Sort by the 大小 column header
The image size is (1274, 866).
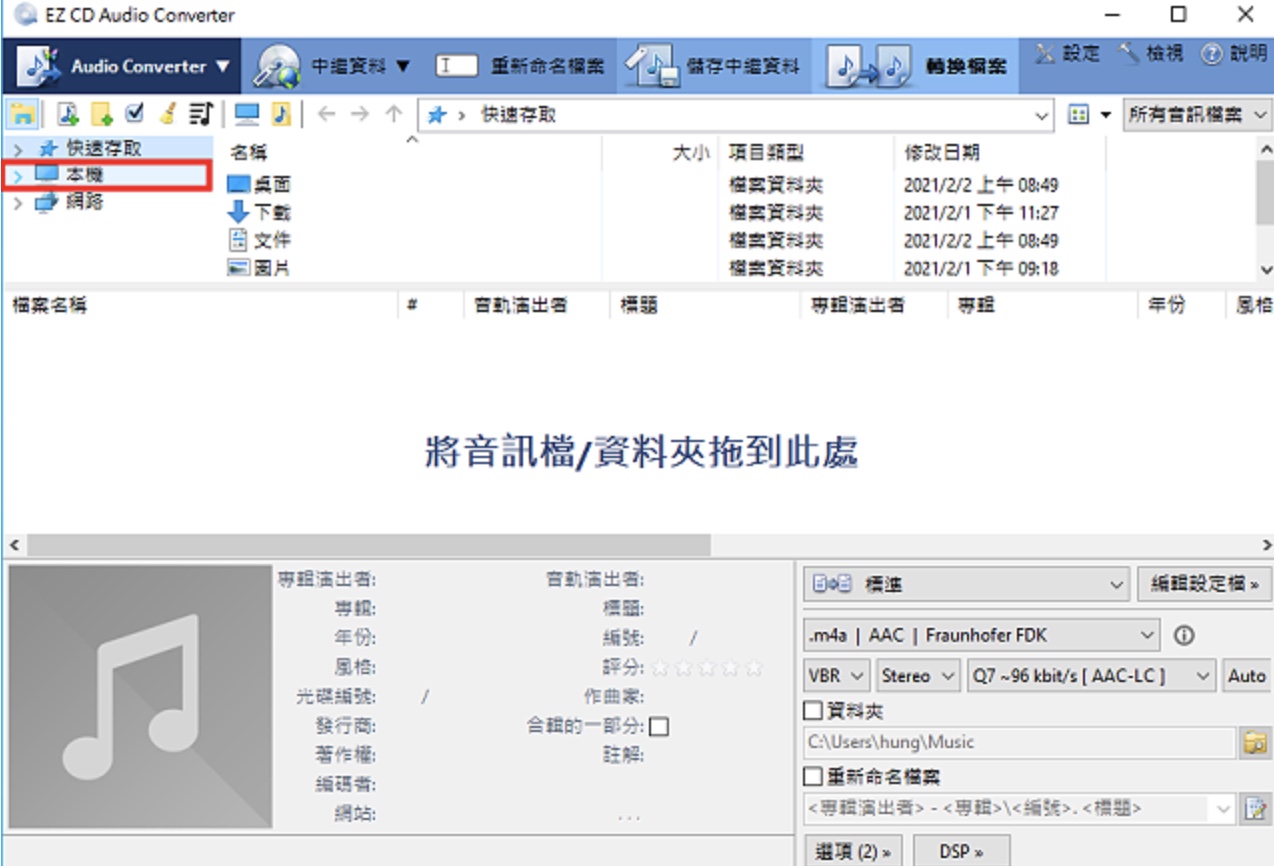690,153
